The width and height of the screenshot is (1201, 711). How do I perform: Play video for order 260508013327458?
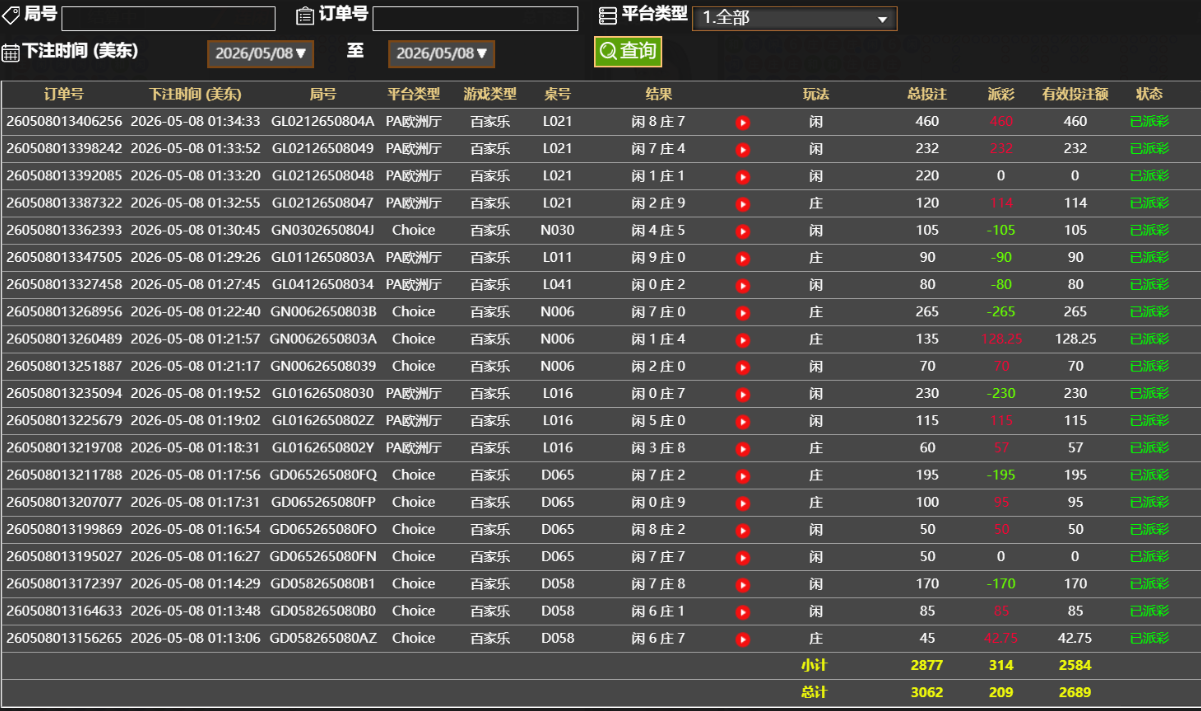(x=743, y=285)
